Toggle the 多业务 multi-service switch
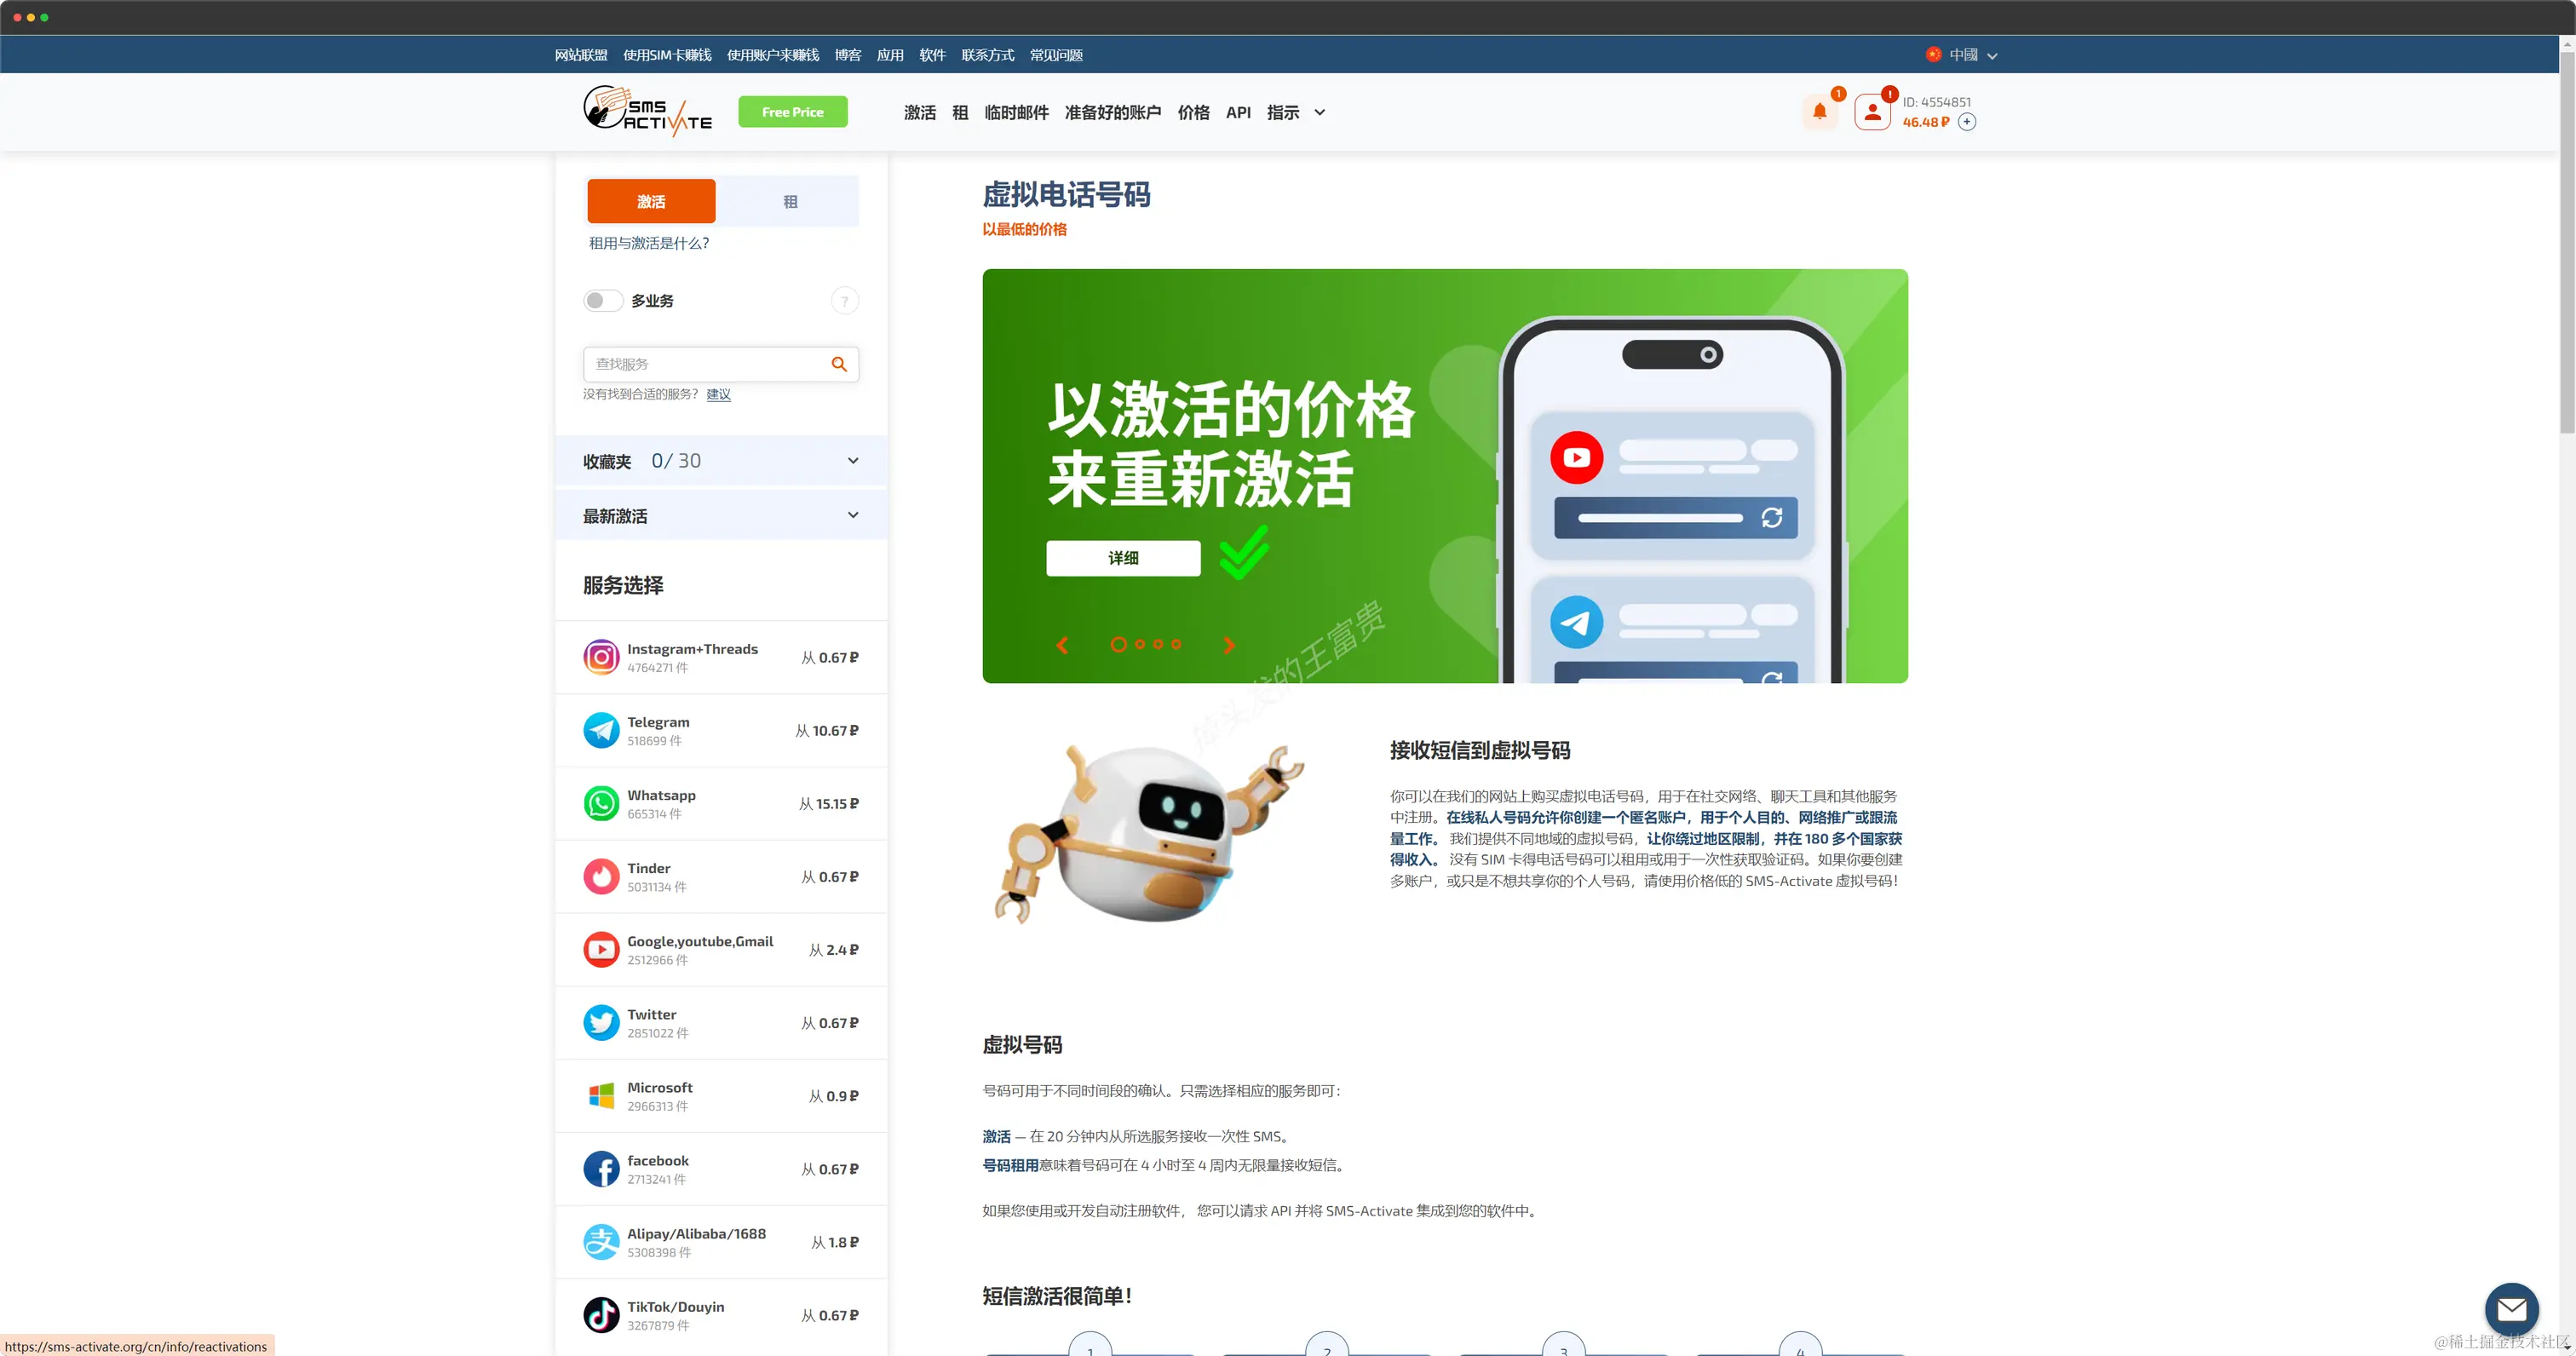The width and height of the screenshot is (2576, 1356). tap(603, 301)
